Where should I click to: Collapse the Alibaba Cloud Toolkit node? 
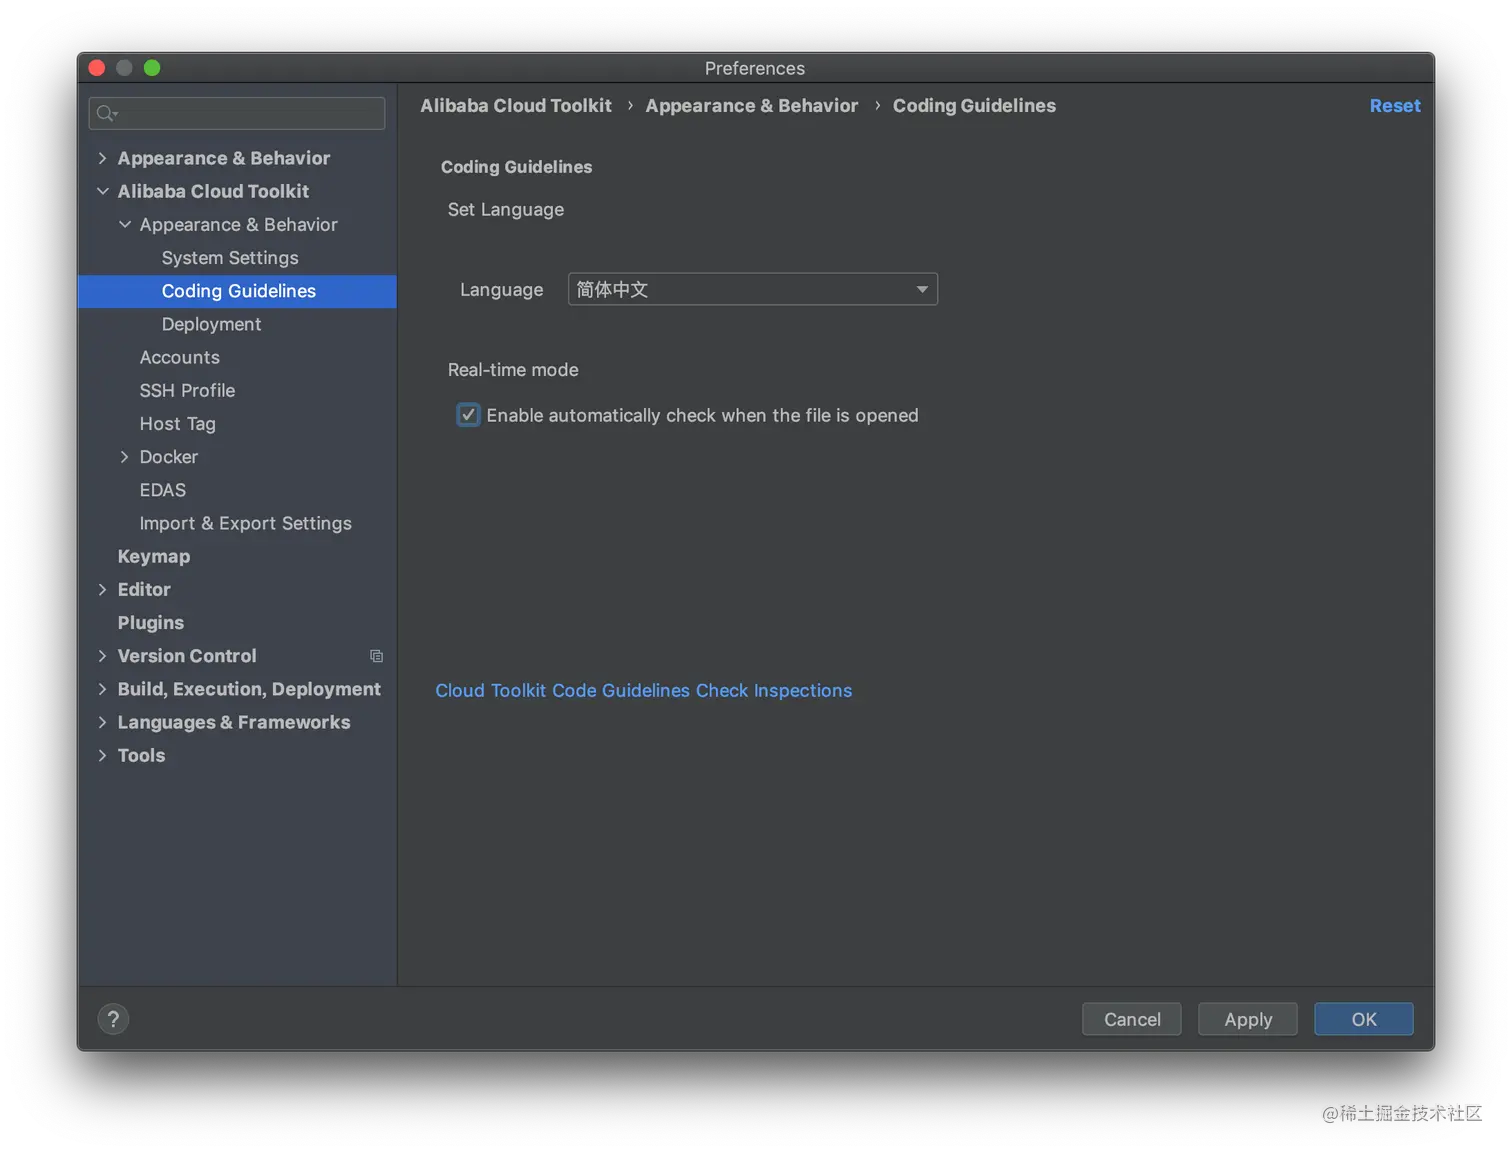tap(102, 191)
